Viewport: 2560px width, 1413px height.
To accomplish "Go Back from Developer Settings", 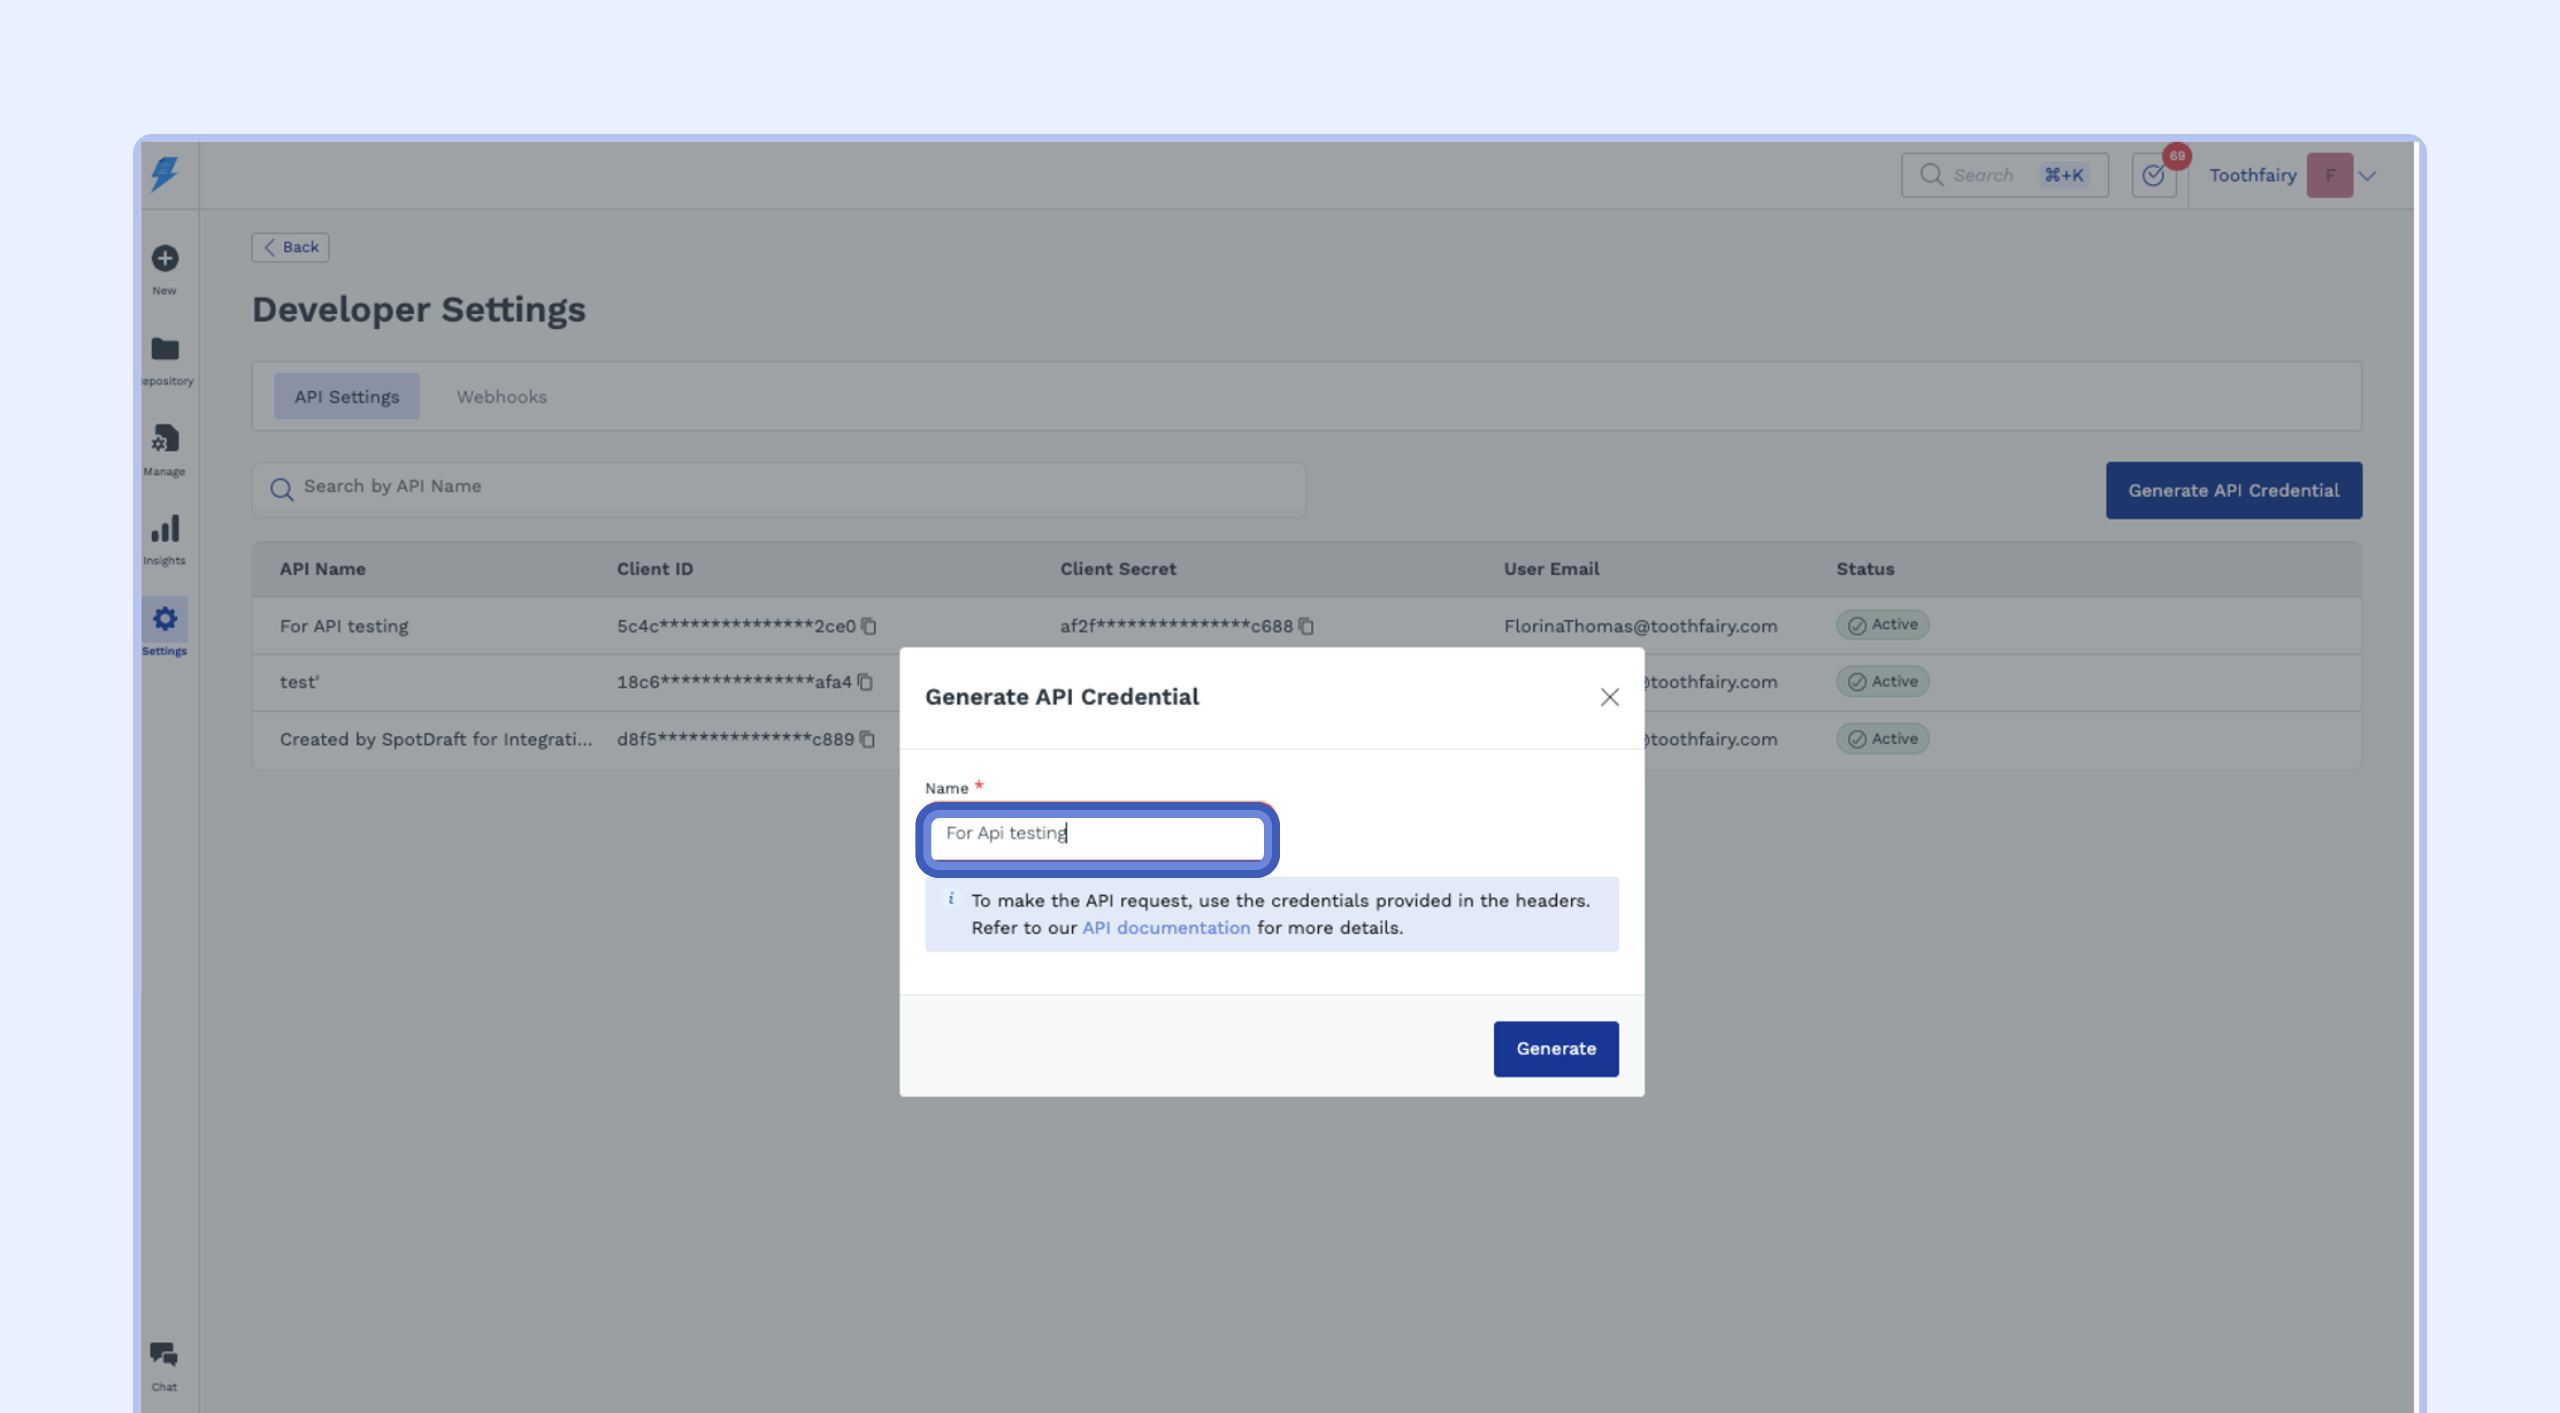I will click(290, 247).
